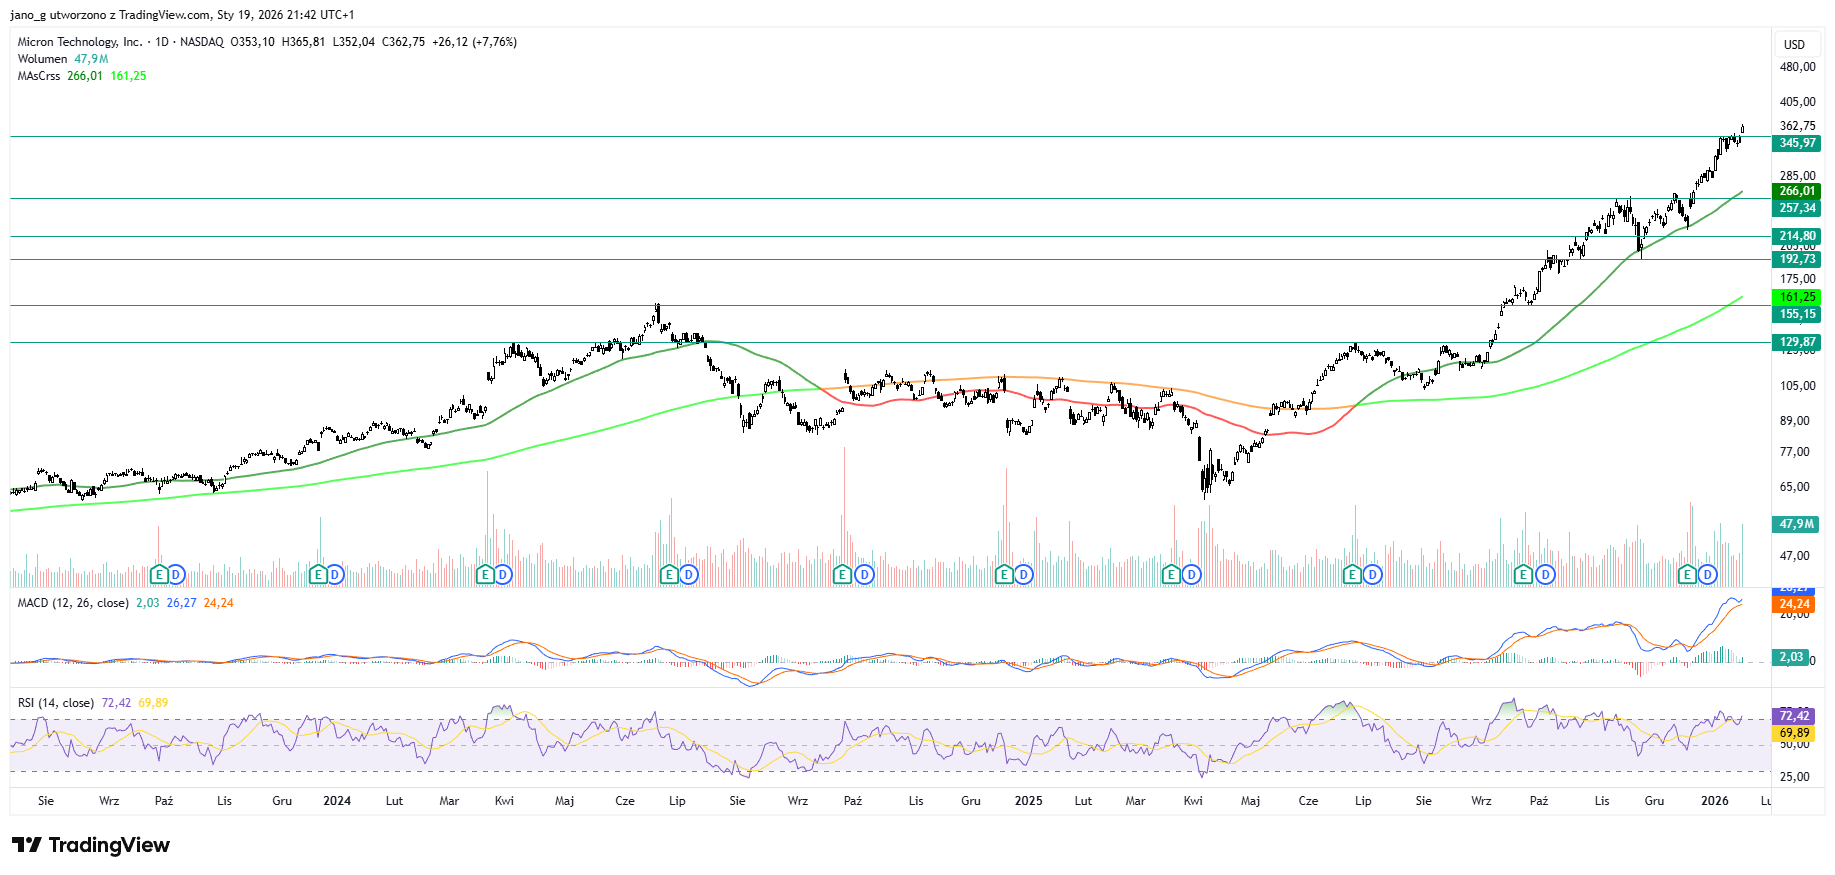Open dividend marker D near Paź 2024
Image resolution: width=1835 pixels, height=875 pixels.
pyautogui.click(x=864, y=574)
